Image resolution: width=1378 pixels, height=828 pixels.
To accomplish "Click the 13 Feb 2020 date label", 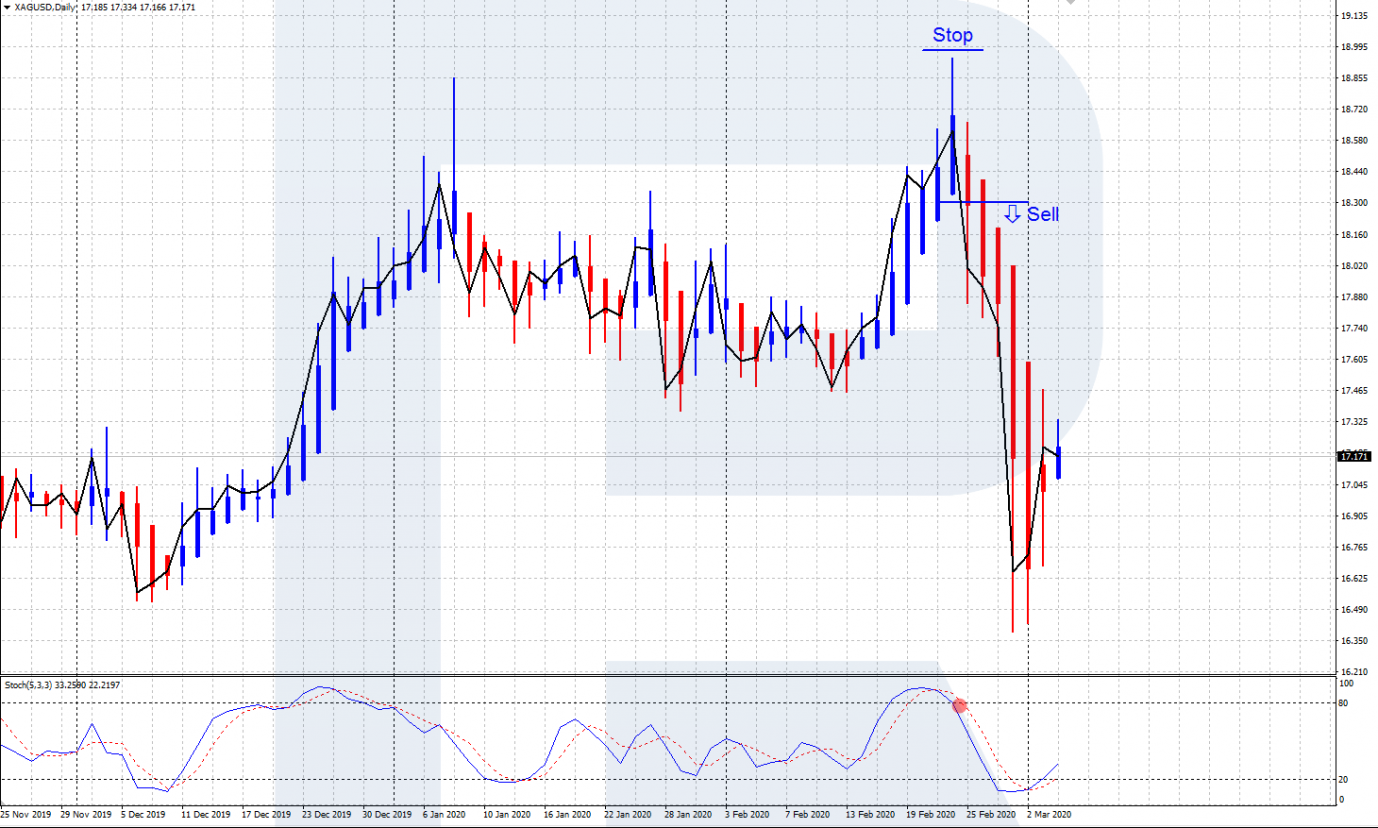I will click(868, 815).
